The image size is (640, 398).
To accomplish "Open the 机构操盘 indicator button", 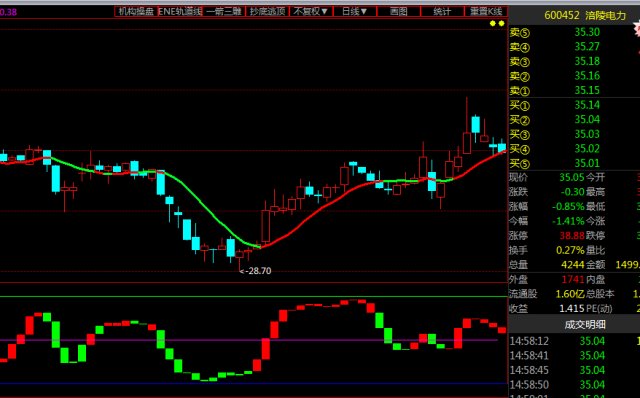I will [136, 11].
